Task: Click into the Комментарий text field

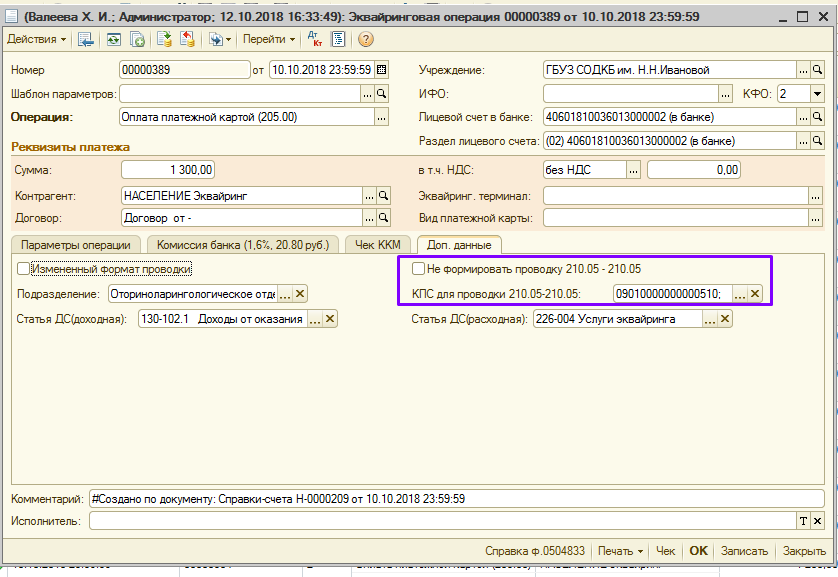Action: coord(455,498)
